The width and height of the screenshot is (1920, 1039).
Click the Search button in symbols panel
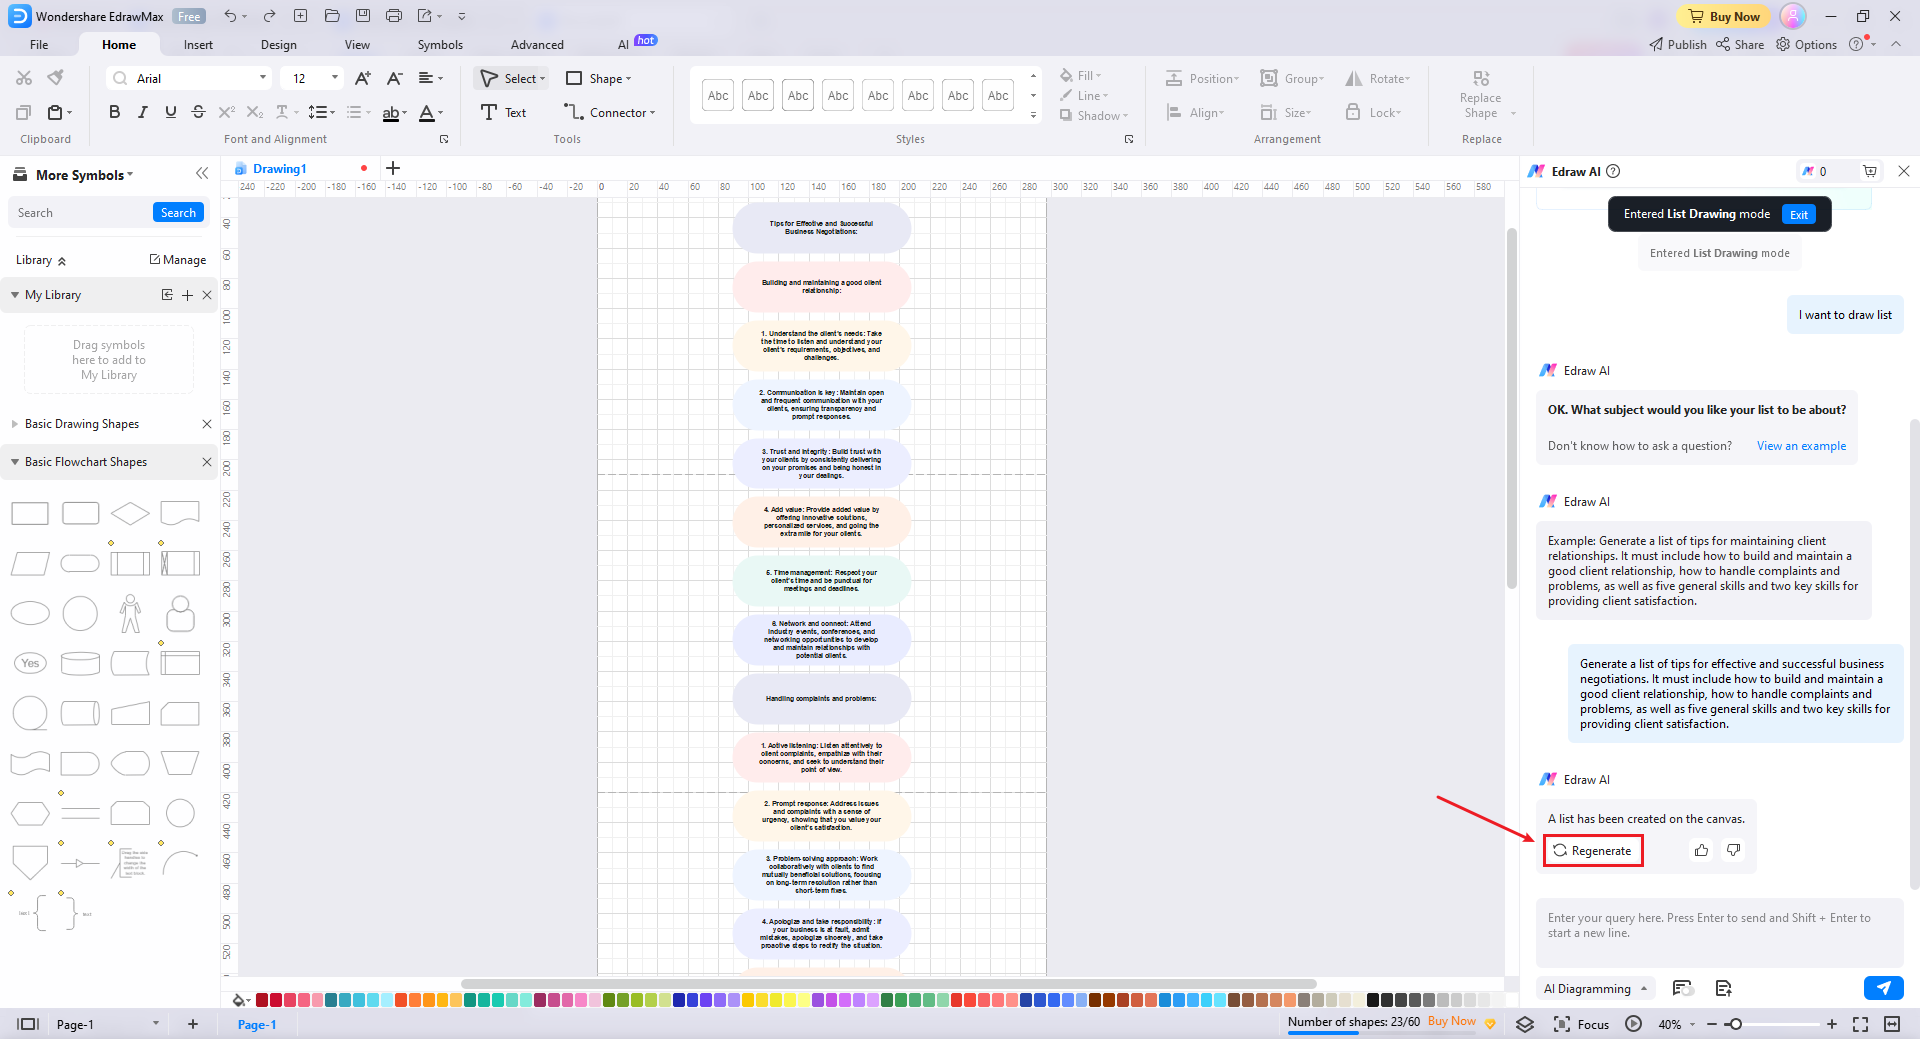[178, 212]
